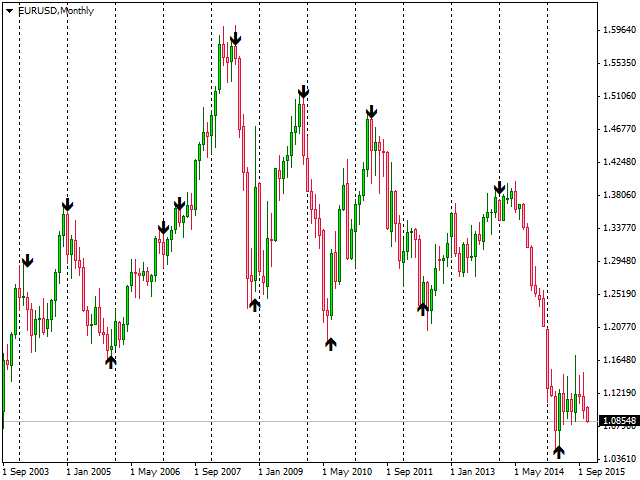
Task: Click the 1.03610 price scale label
Action: [617, 457]
